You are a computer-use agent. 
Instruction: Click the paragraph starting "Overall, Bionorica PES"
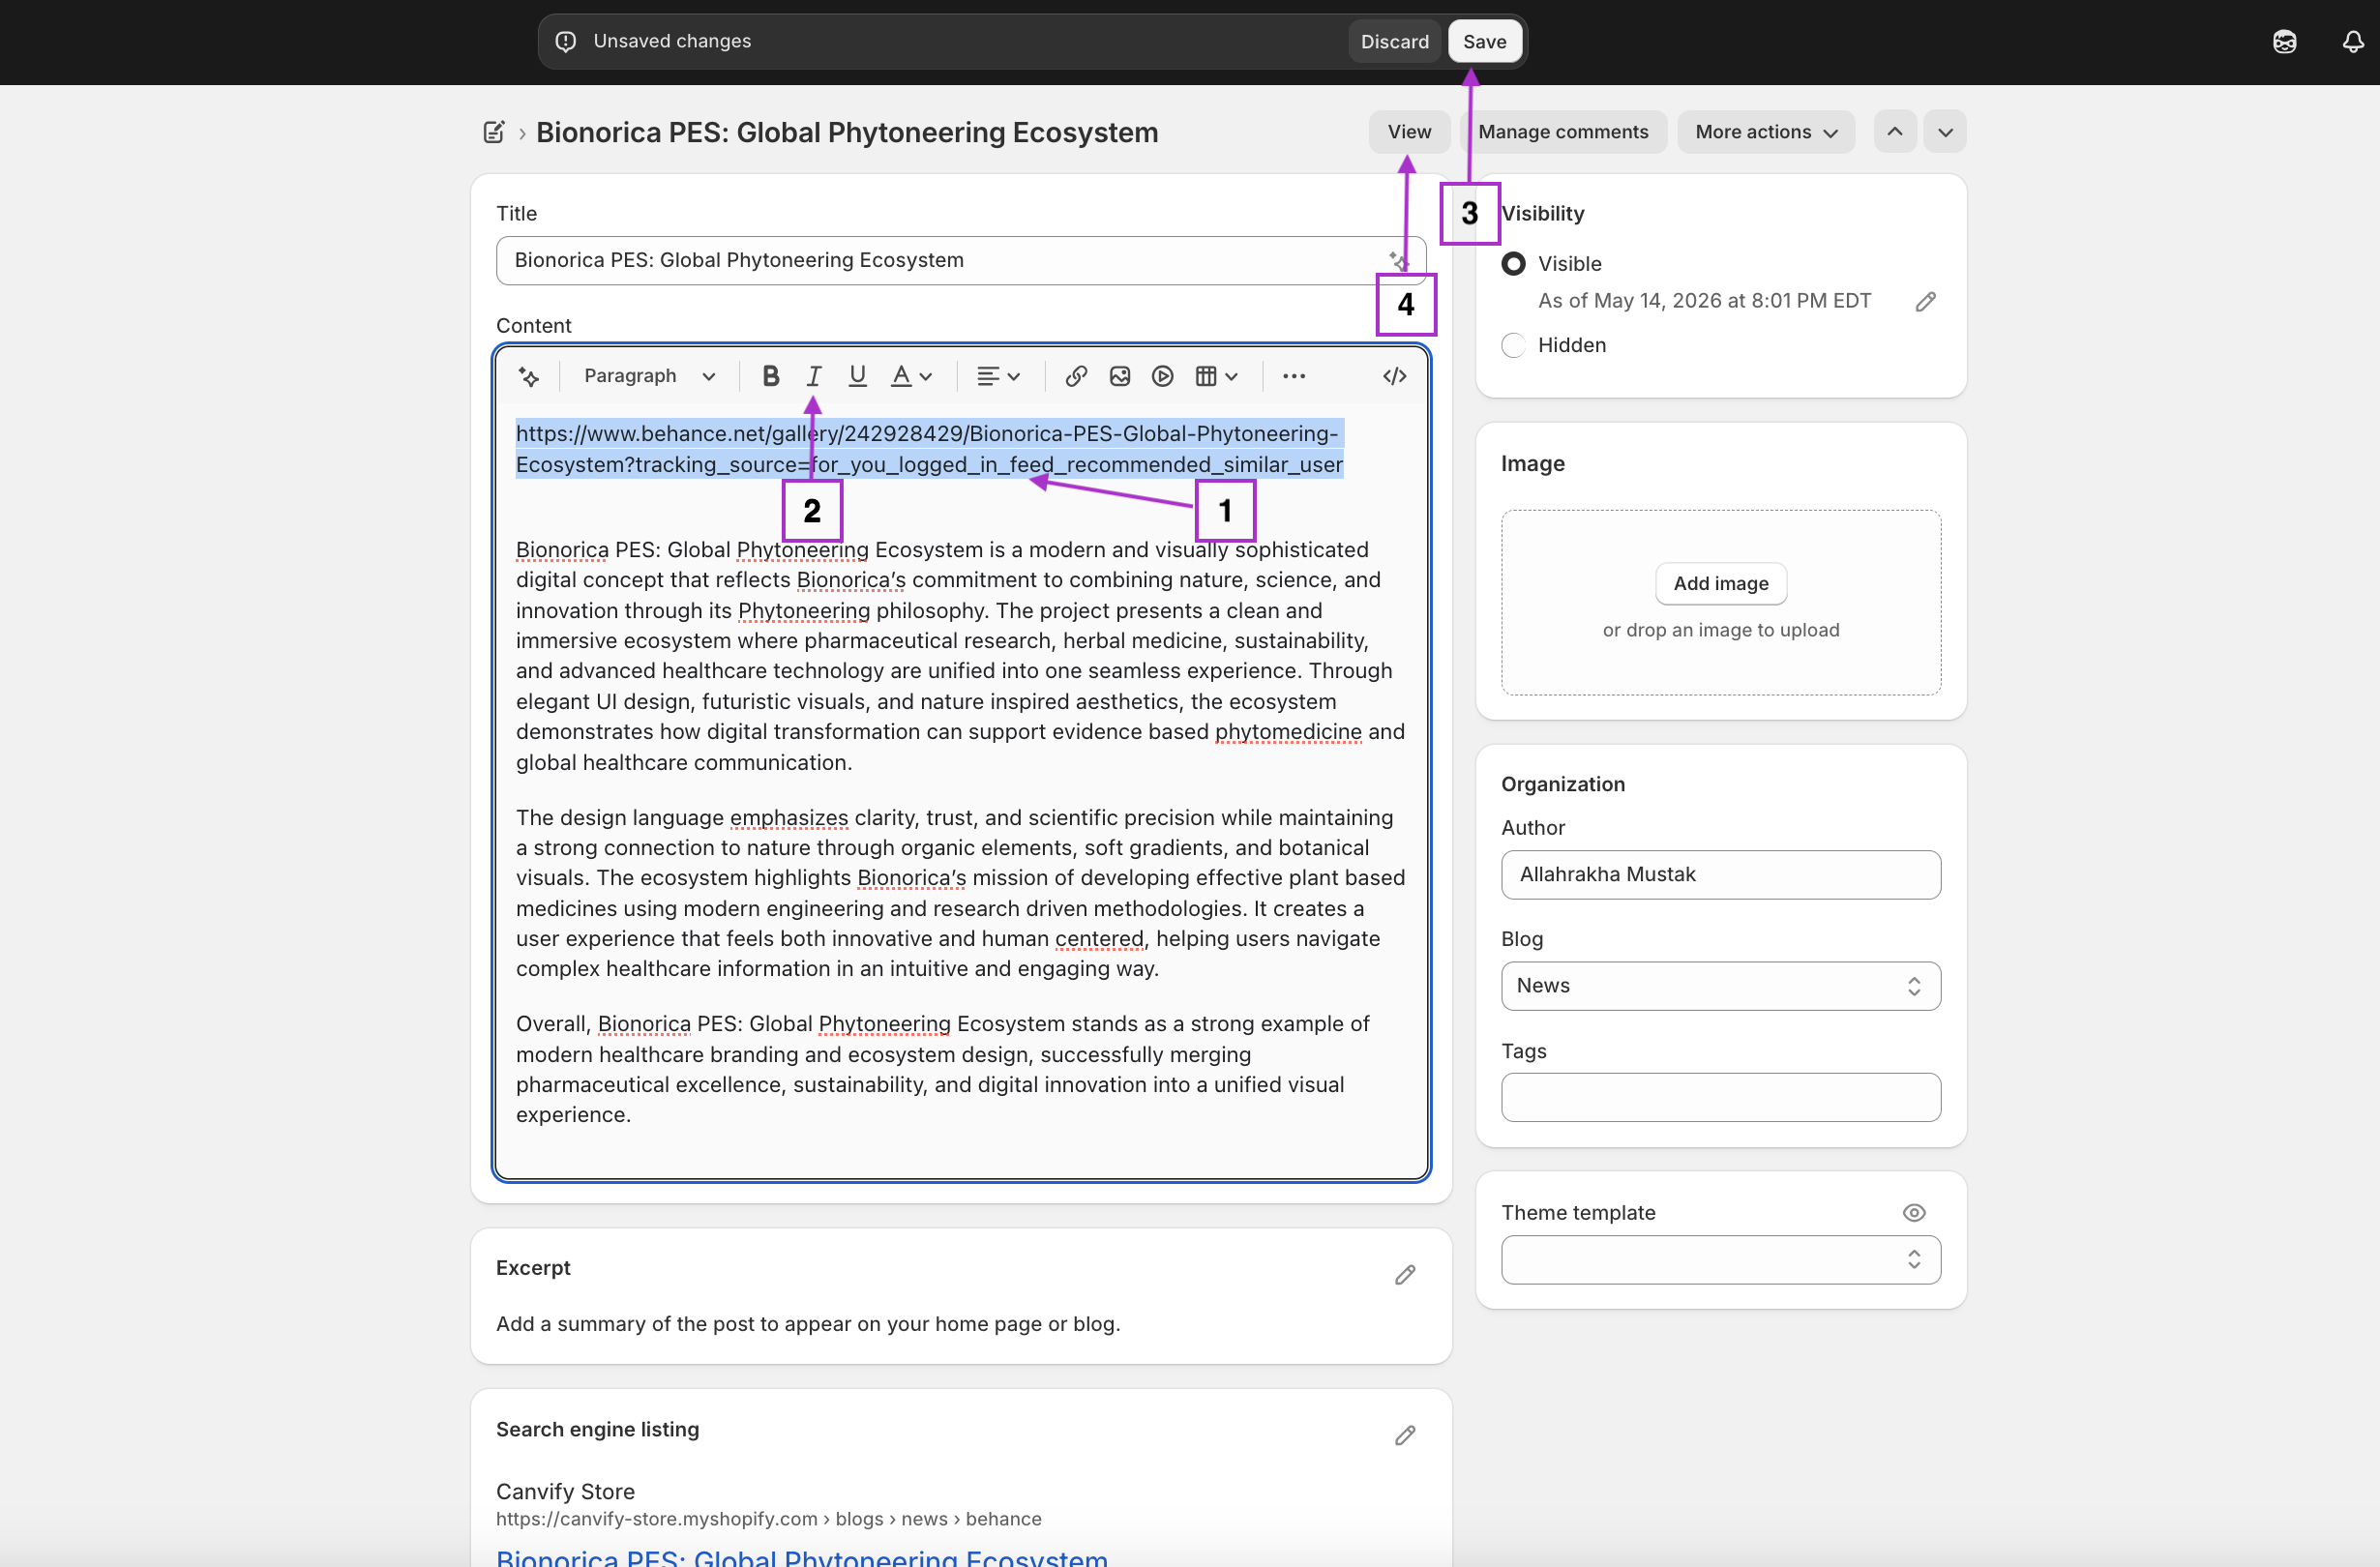(943, 1069)
